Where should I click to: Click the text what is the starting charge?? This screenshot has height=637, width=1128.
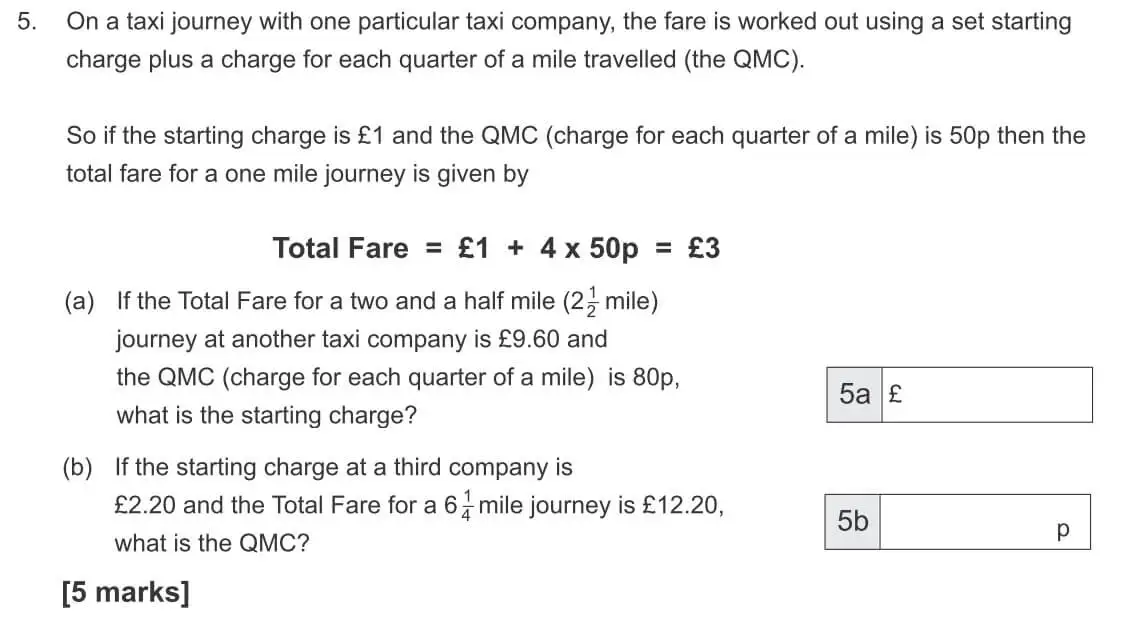[267, 416]
